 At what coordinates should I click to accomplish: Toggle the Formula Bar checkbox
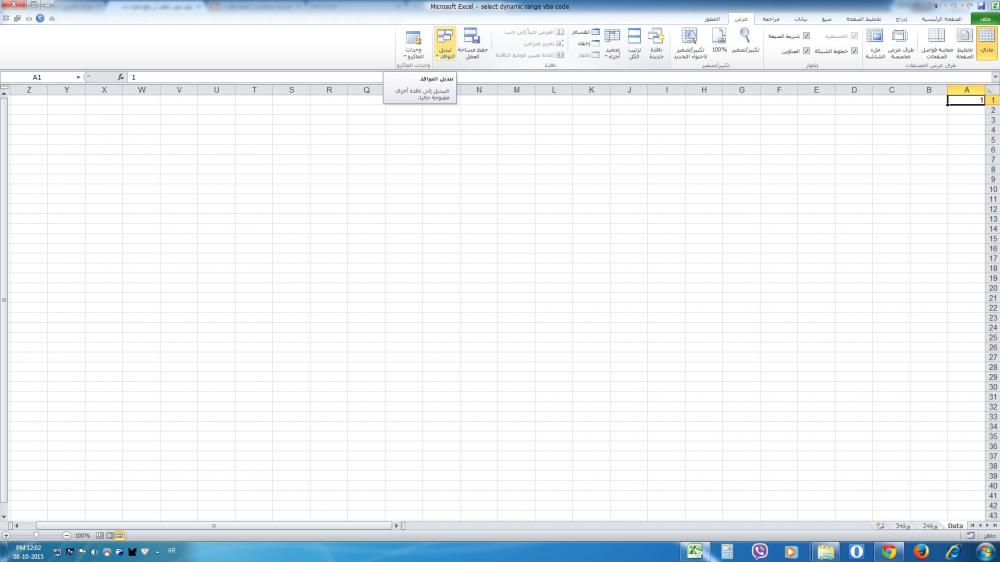pyautogui.click(x=806, y=36)
